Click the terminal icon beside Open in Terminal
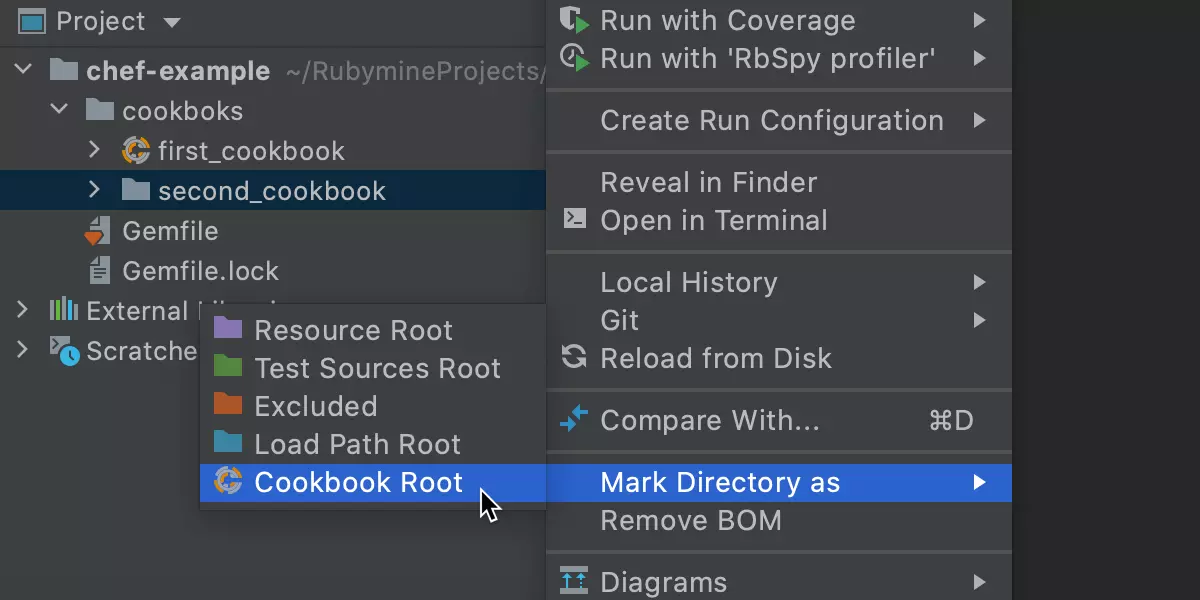Screen dimensions: 1200x600 point(574,218)
